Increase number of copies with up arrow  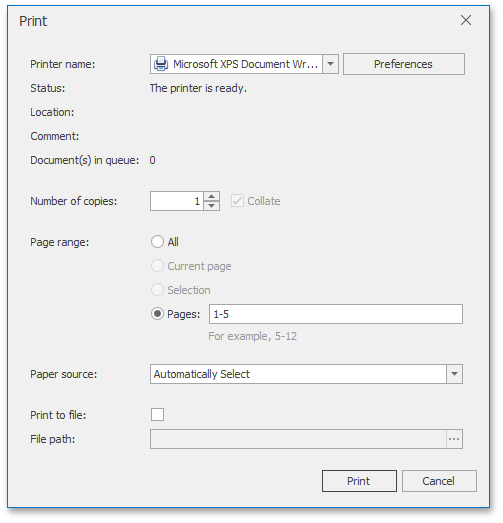pos(211,196)
